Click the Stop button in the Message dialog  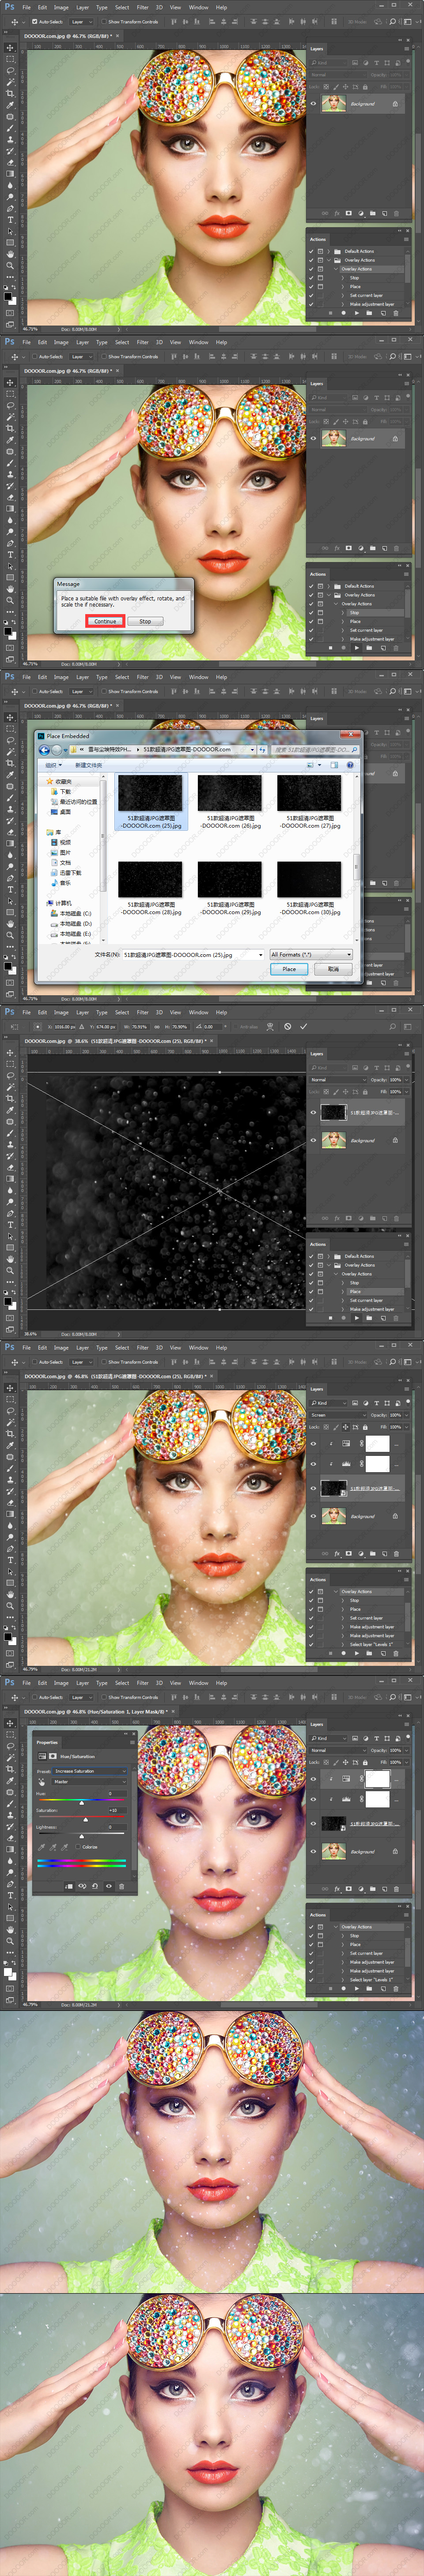point(145,621)
